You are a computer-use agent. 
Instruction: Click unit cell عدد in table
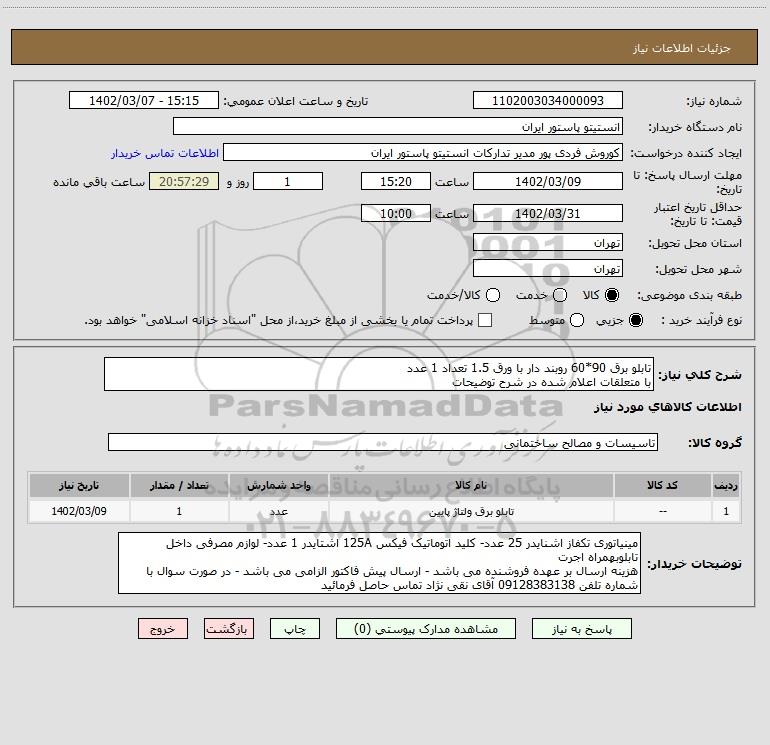pyautogui.click(x=278, y=511)
